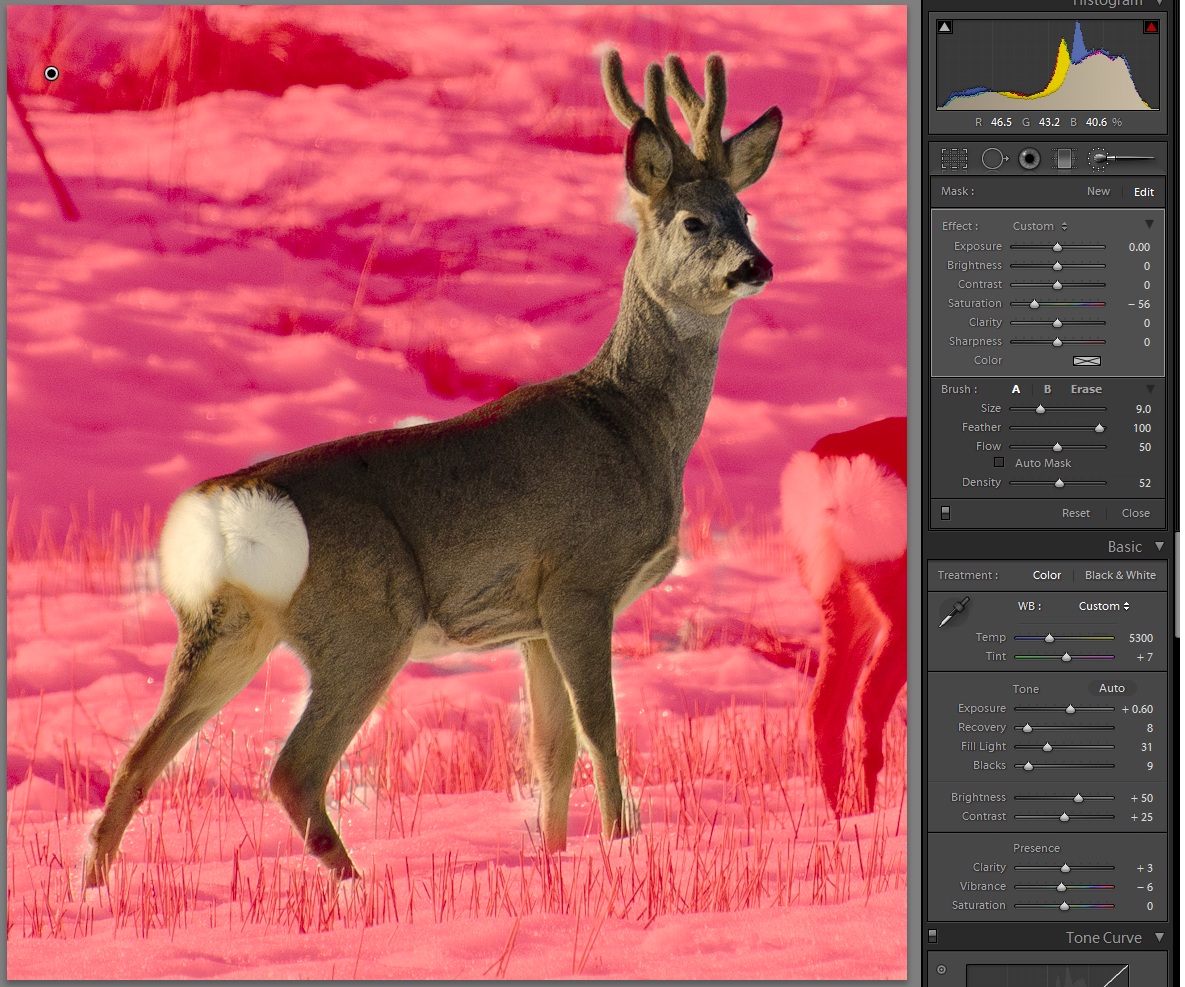This screenshot has height=987, width=1185.
Task: Open the brush Color swatch
Action: (x=1087, y=360)
